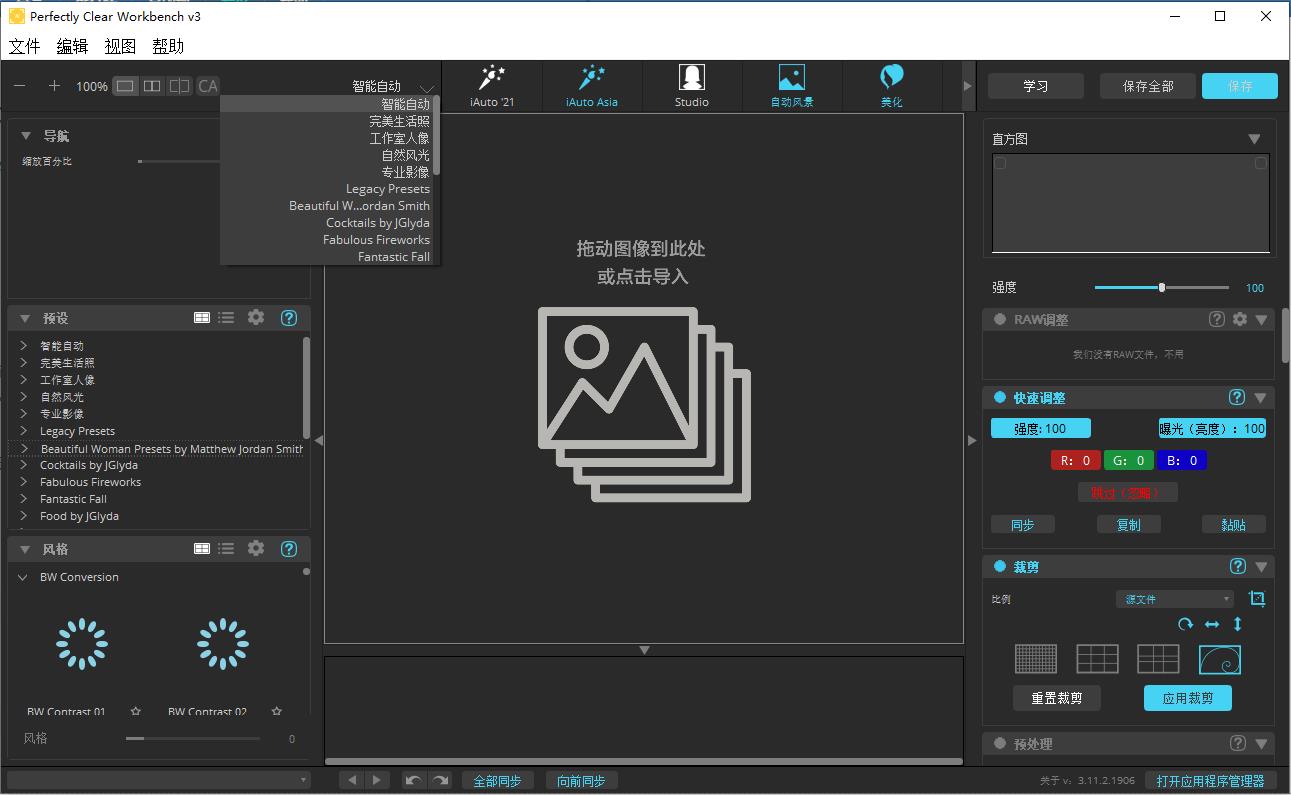Go to previous image arrow
1291x795 pixels.
(x=352, y=780)
